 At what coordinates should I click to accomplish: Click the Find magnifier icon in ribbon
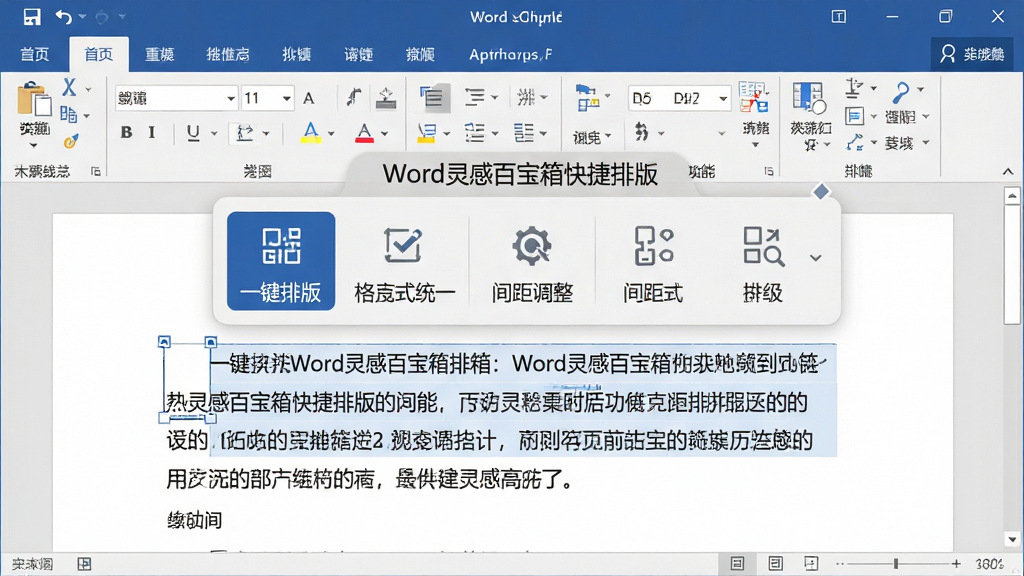pos(902,92)
